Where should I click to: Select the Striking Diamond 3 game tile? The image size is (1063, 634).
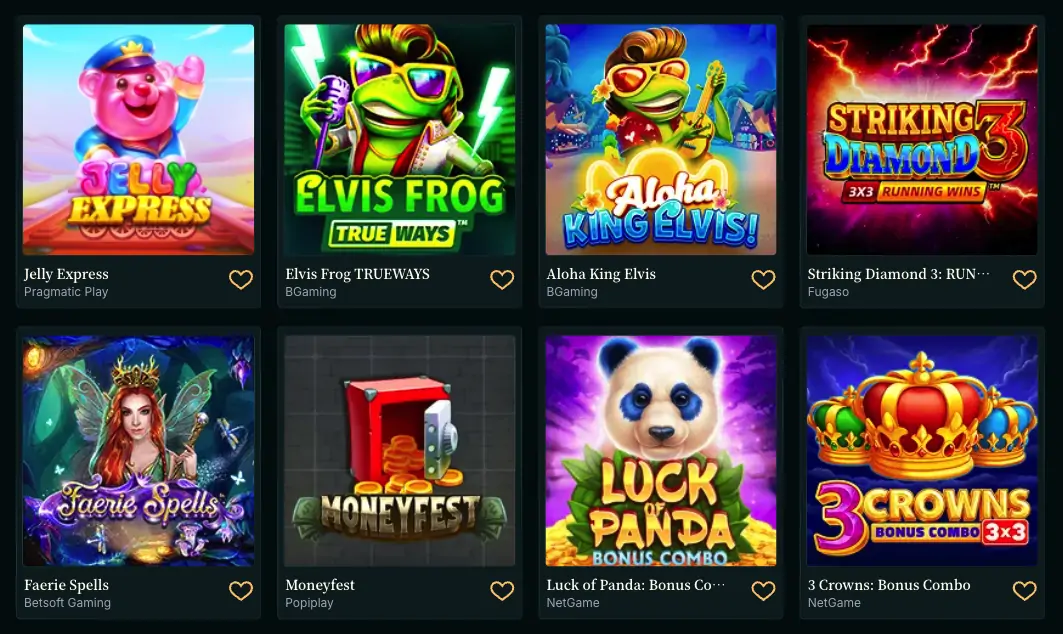(922, 140)
